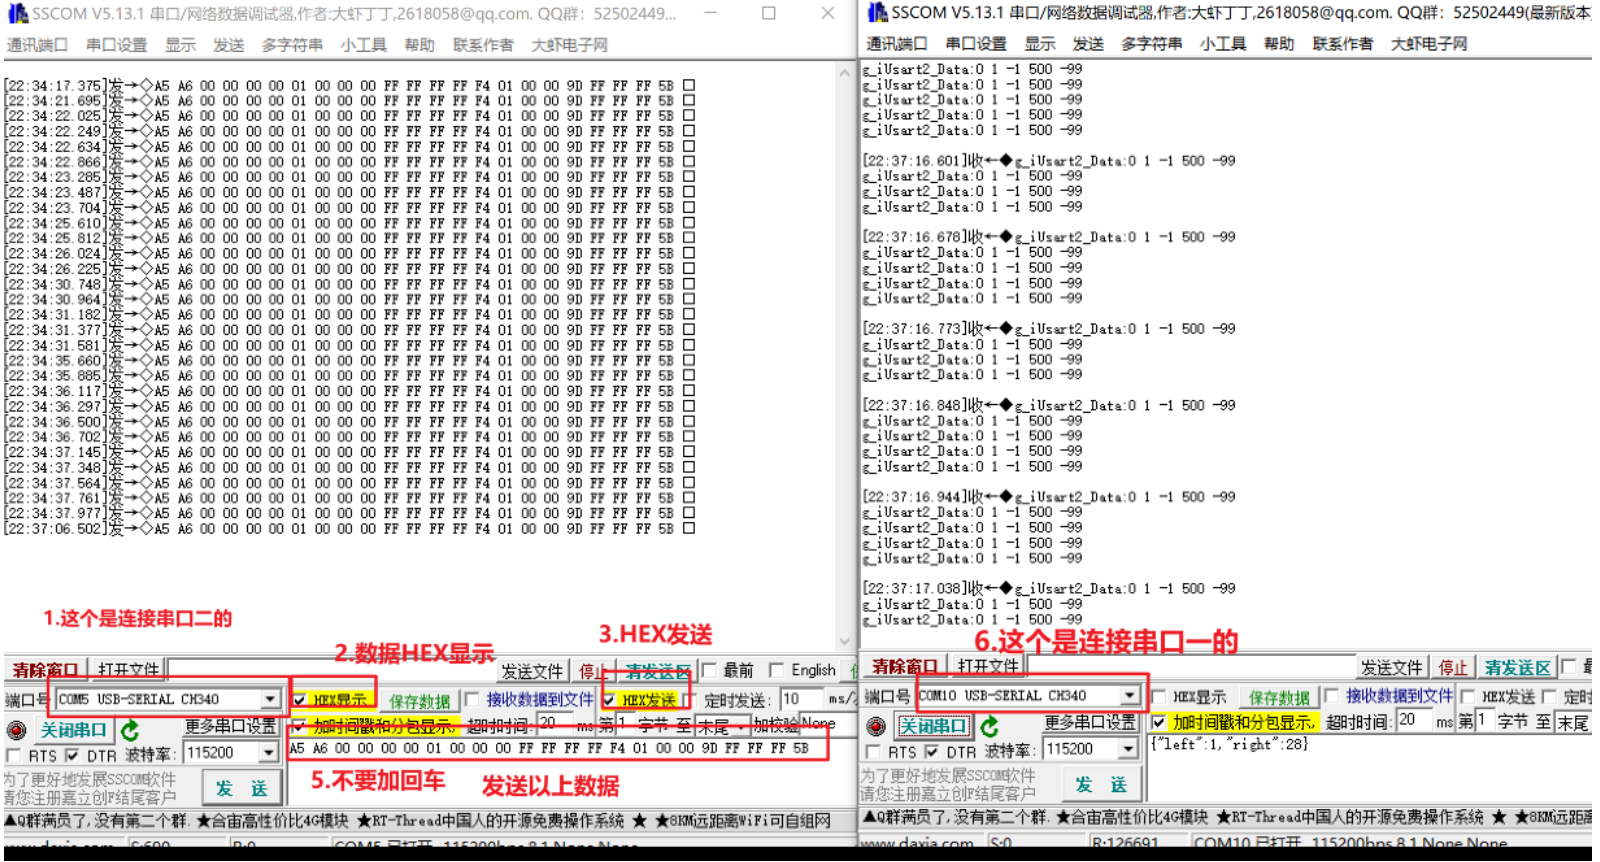Image resolution: width=1600 pixels, height=862 pixels.
Task: Click 发送 send button in right window
Action: pos(1101,784)
